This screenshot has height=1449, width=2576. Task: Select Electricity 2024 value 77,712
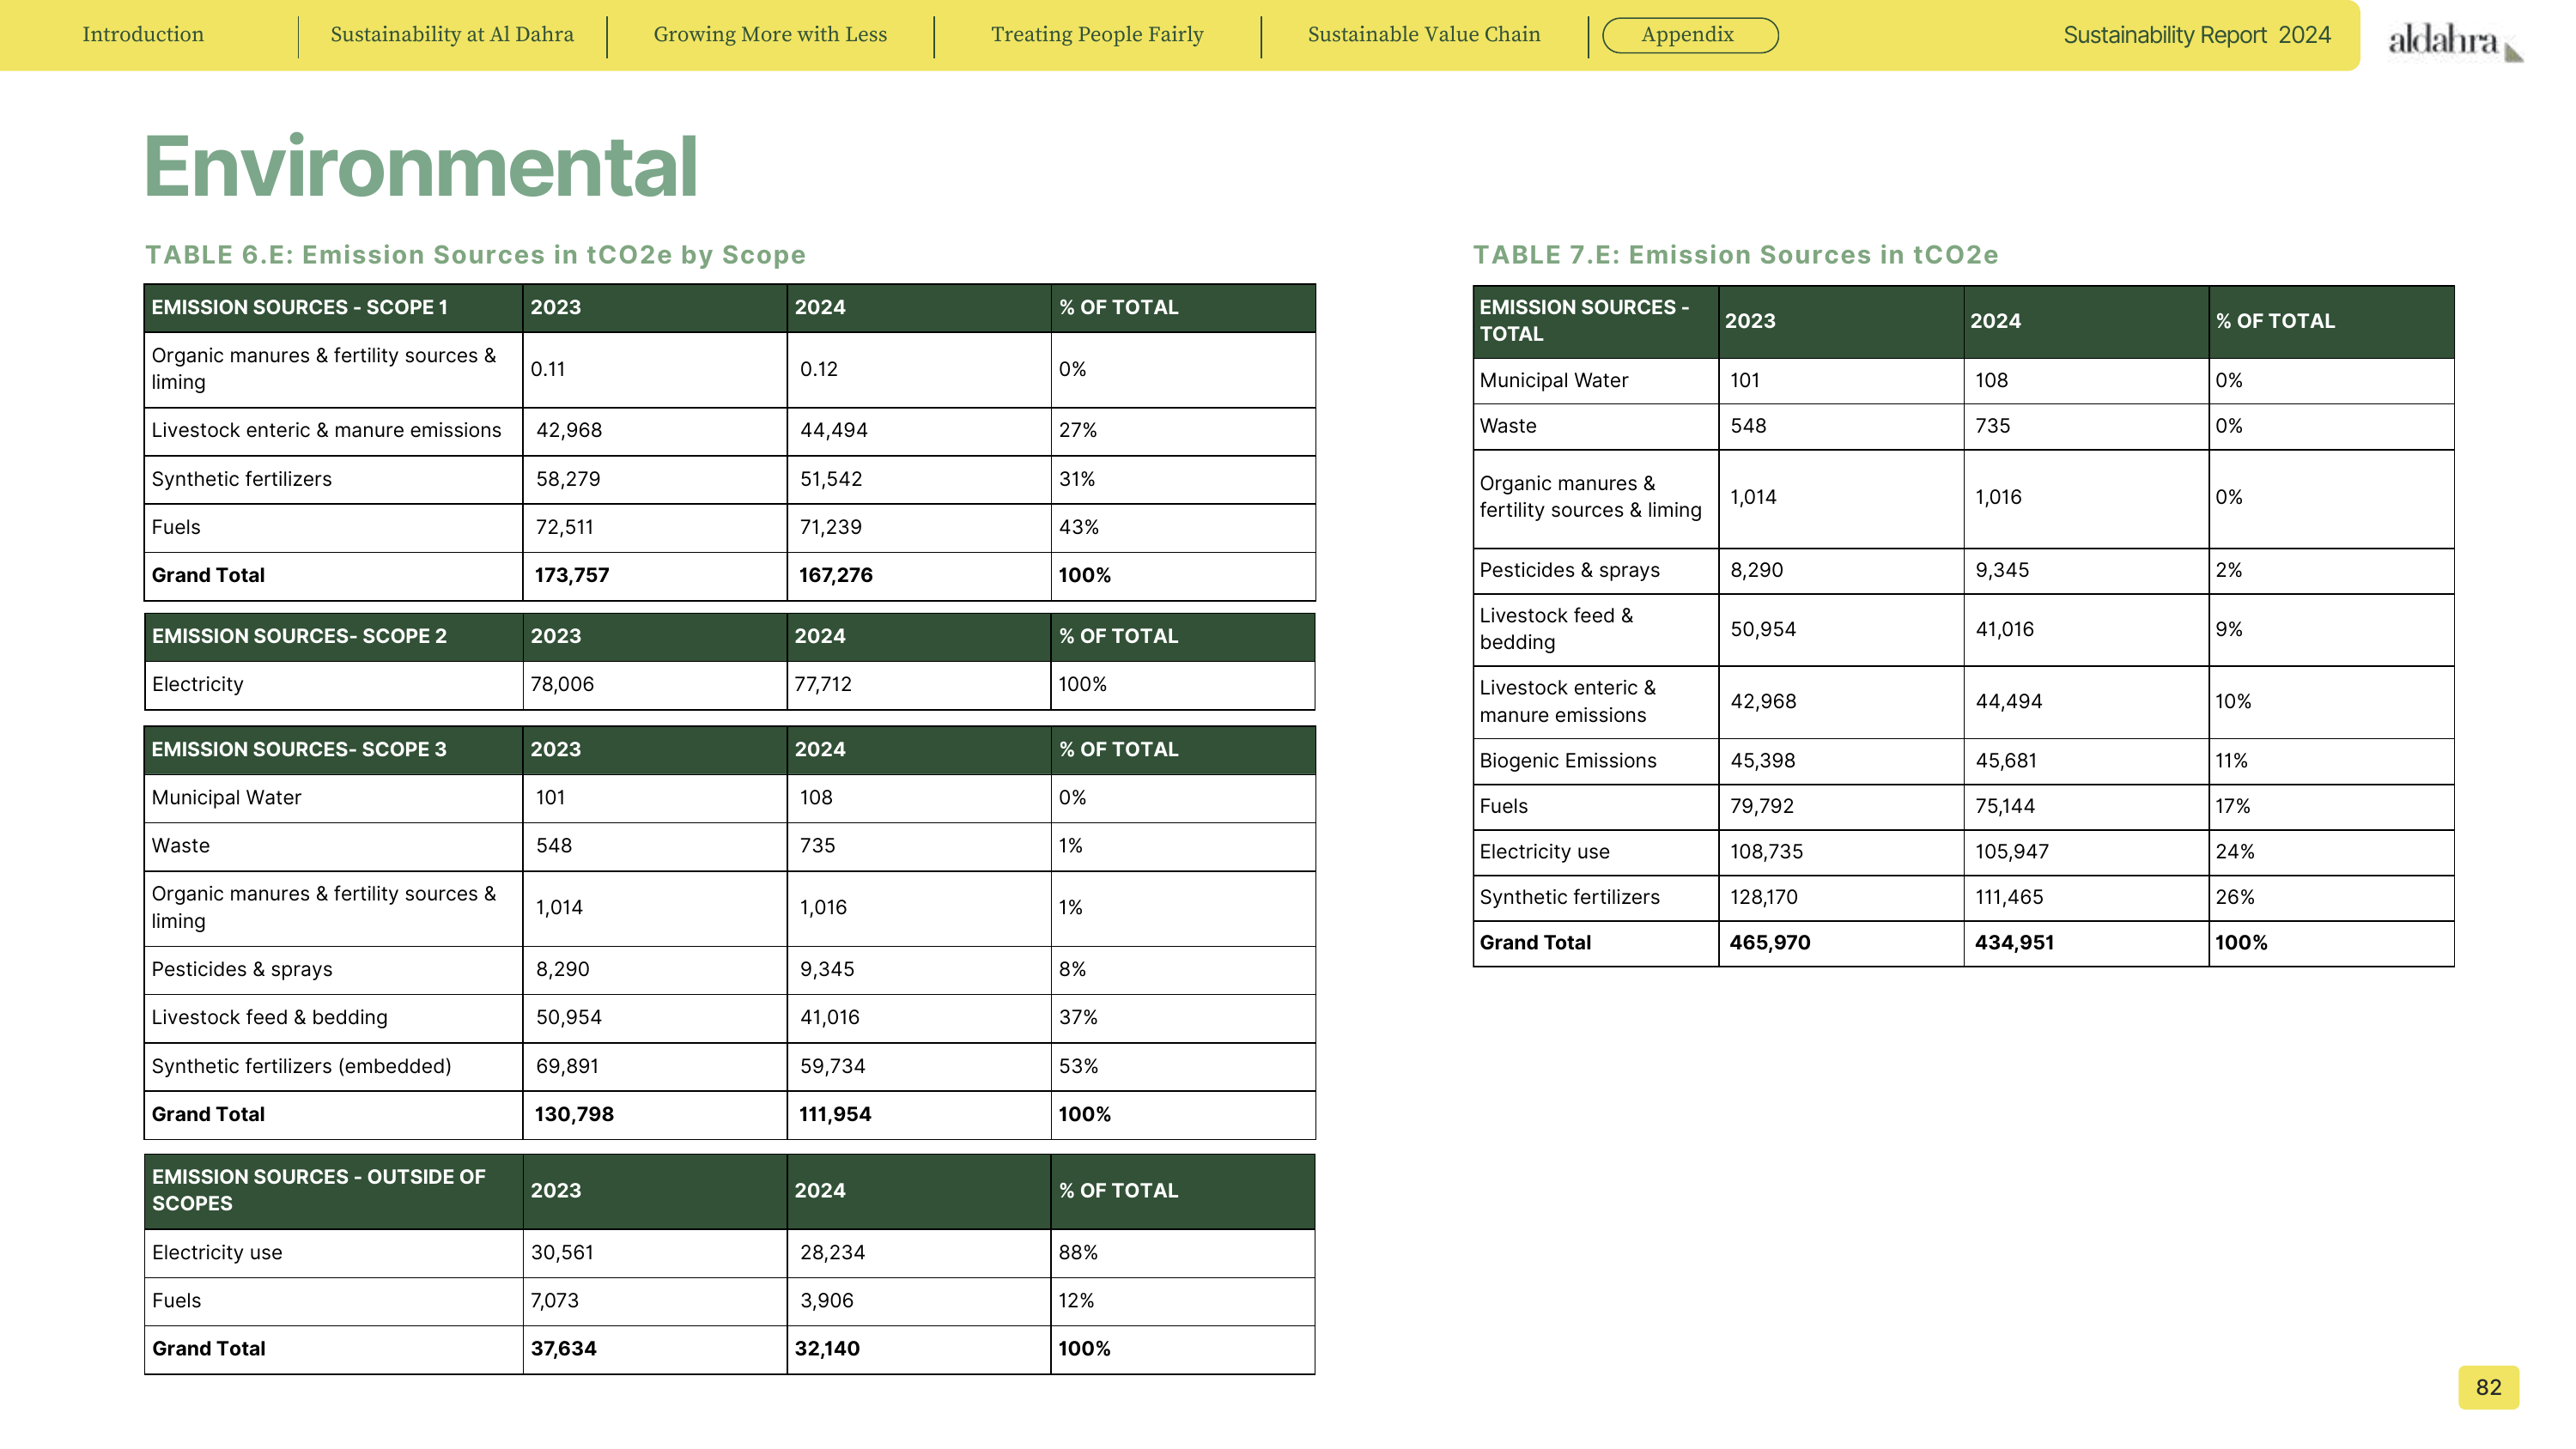823,684
